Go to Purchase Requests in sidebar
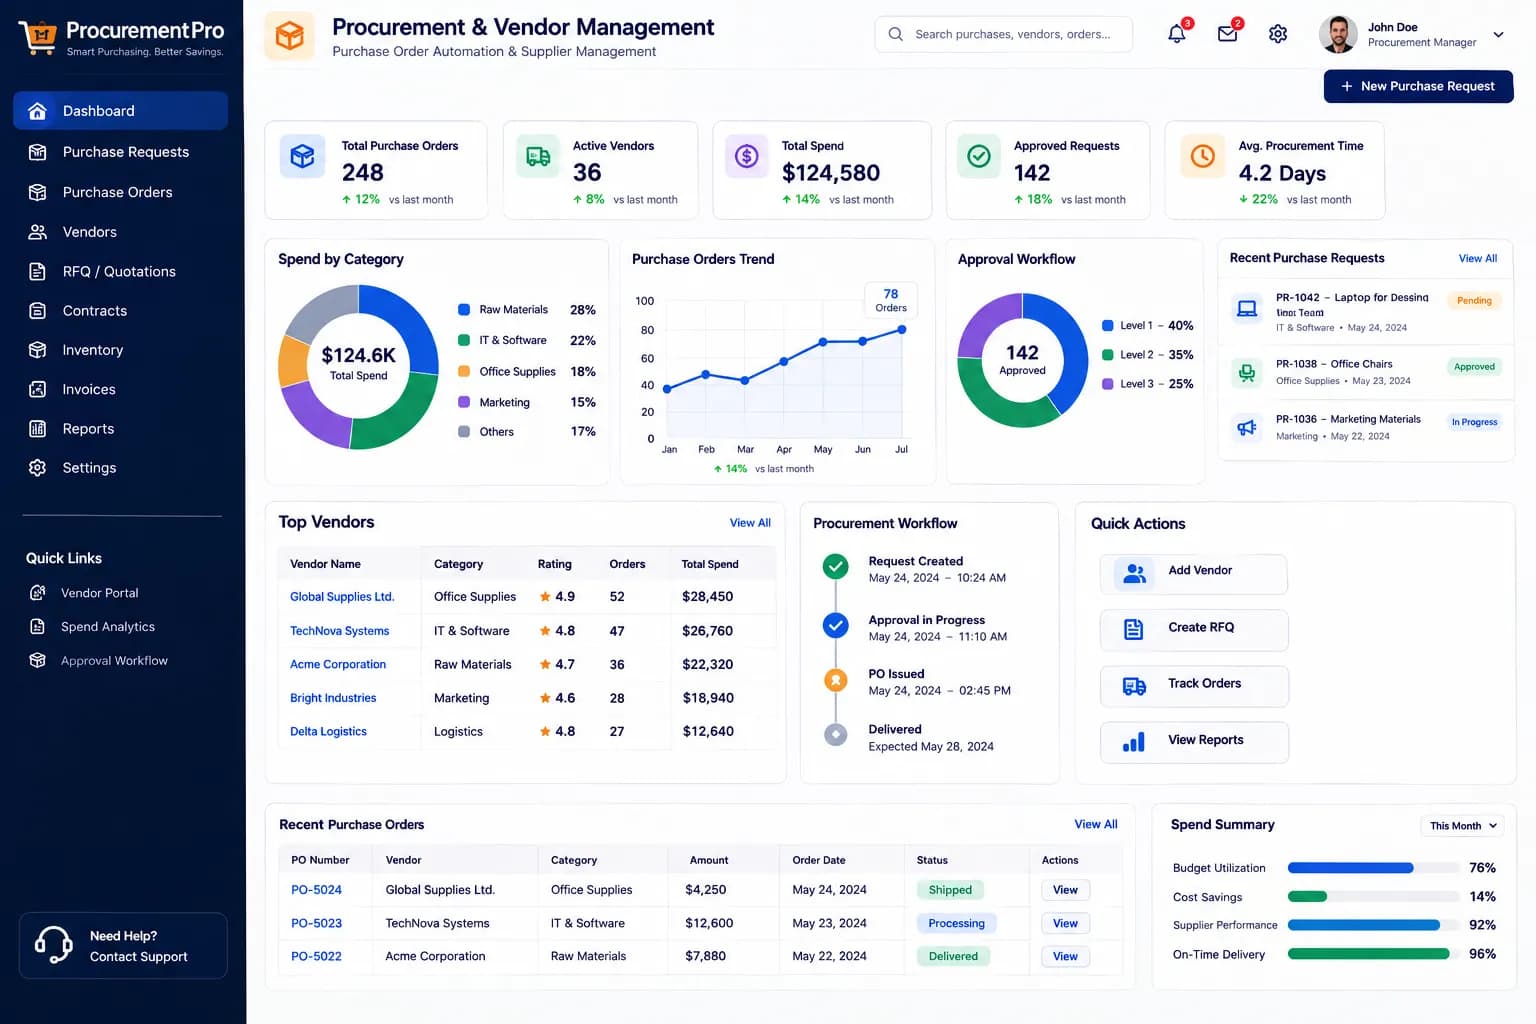Viewport: 1536px width, 1024px height. tap(120, 152)
